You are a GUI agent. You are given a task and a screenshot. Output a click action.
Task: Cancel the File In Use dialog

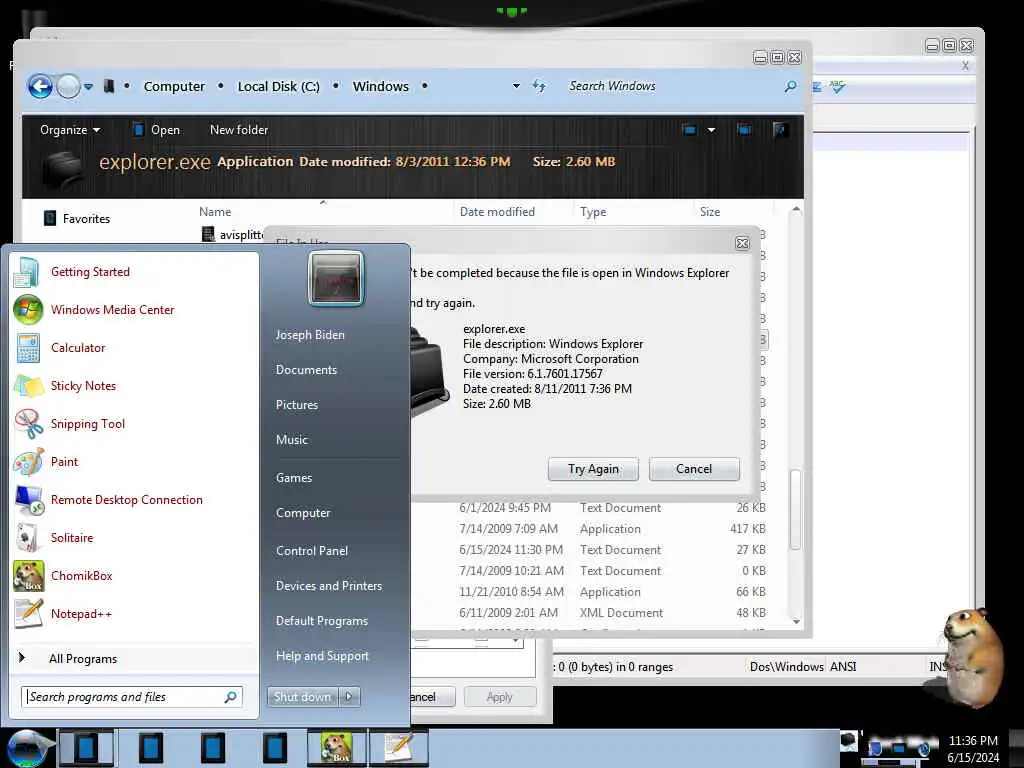[x=694, y=469]
